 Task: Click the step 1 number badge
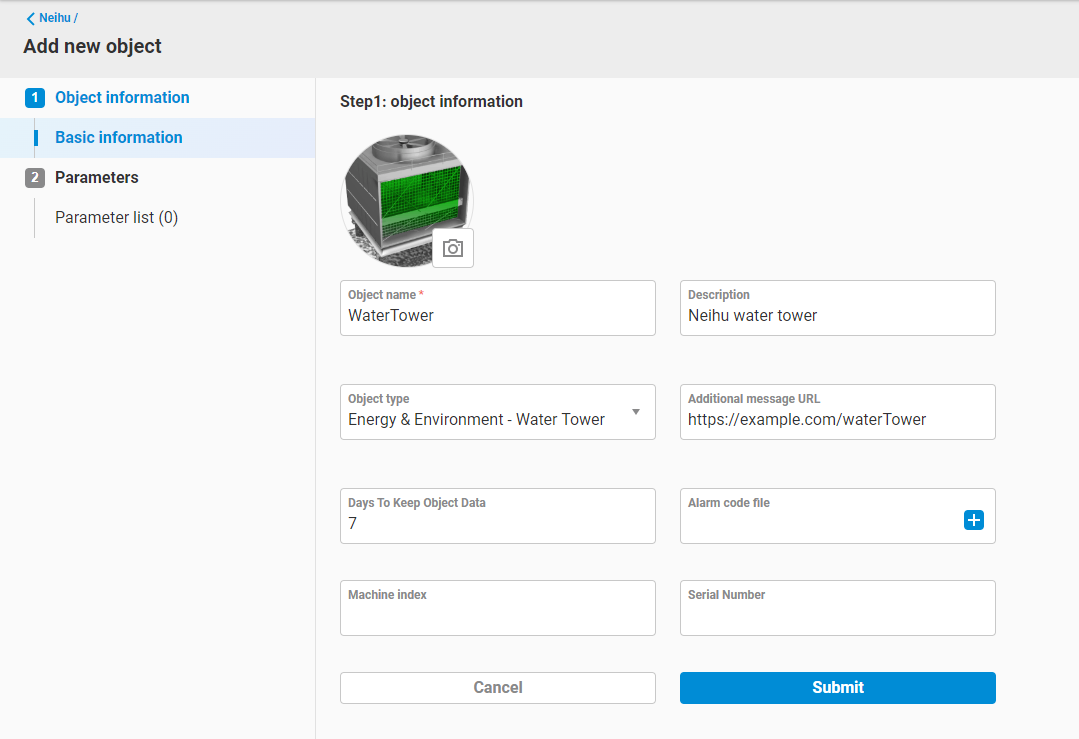point(35,98)
